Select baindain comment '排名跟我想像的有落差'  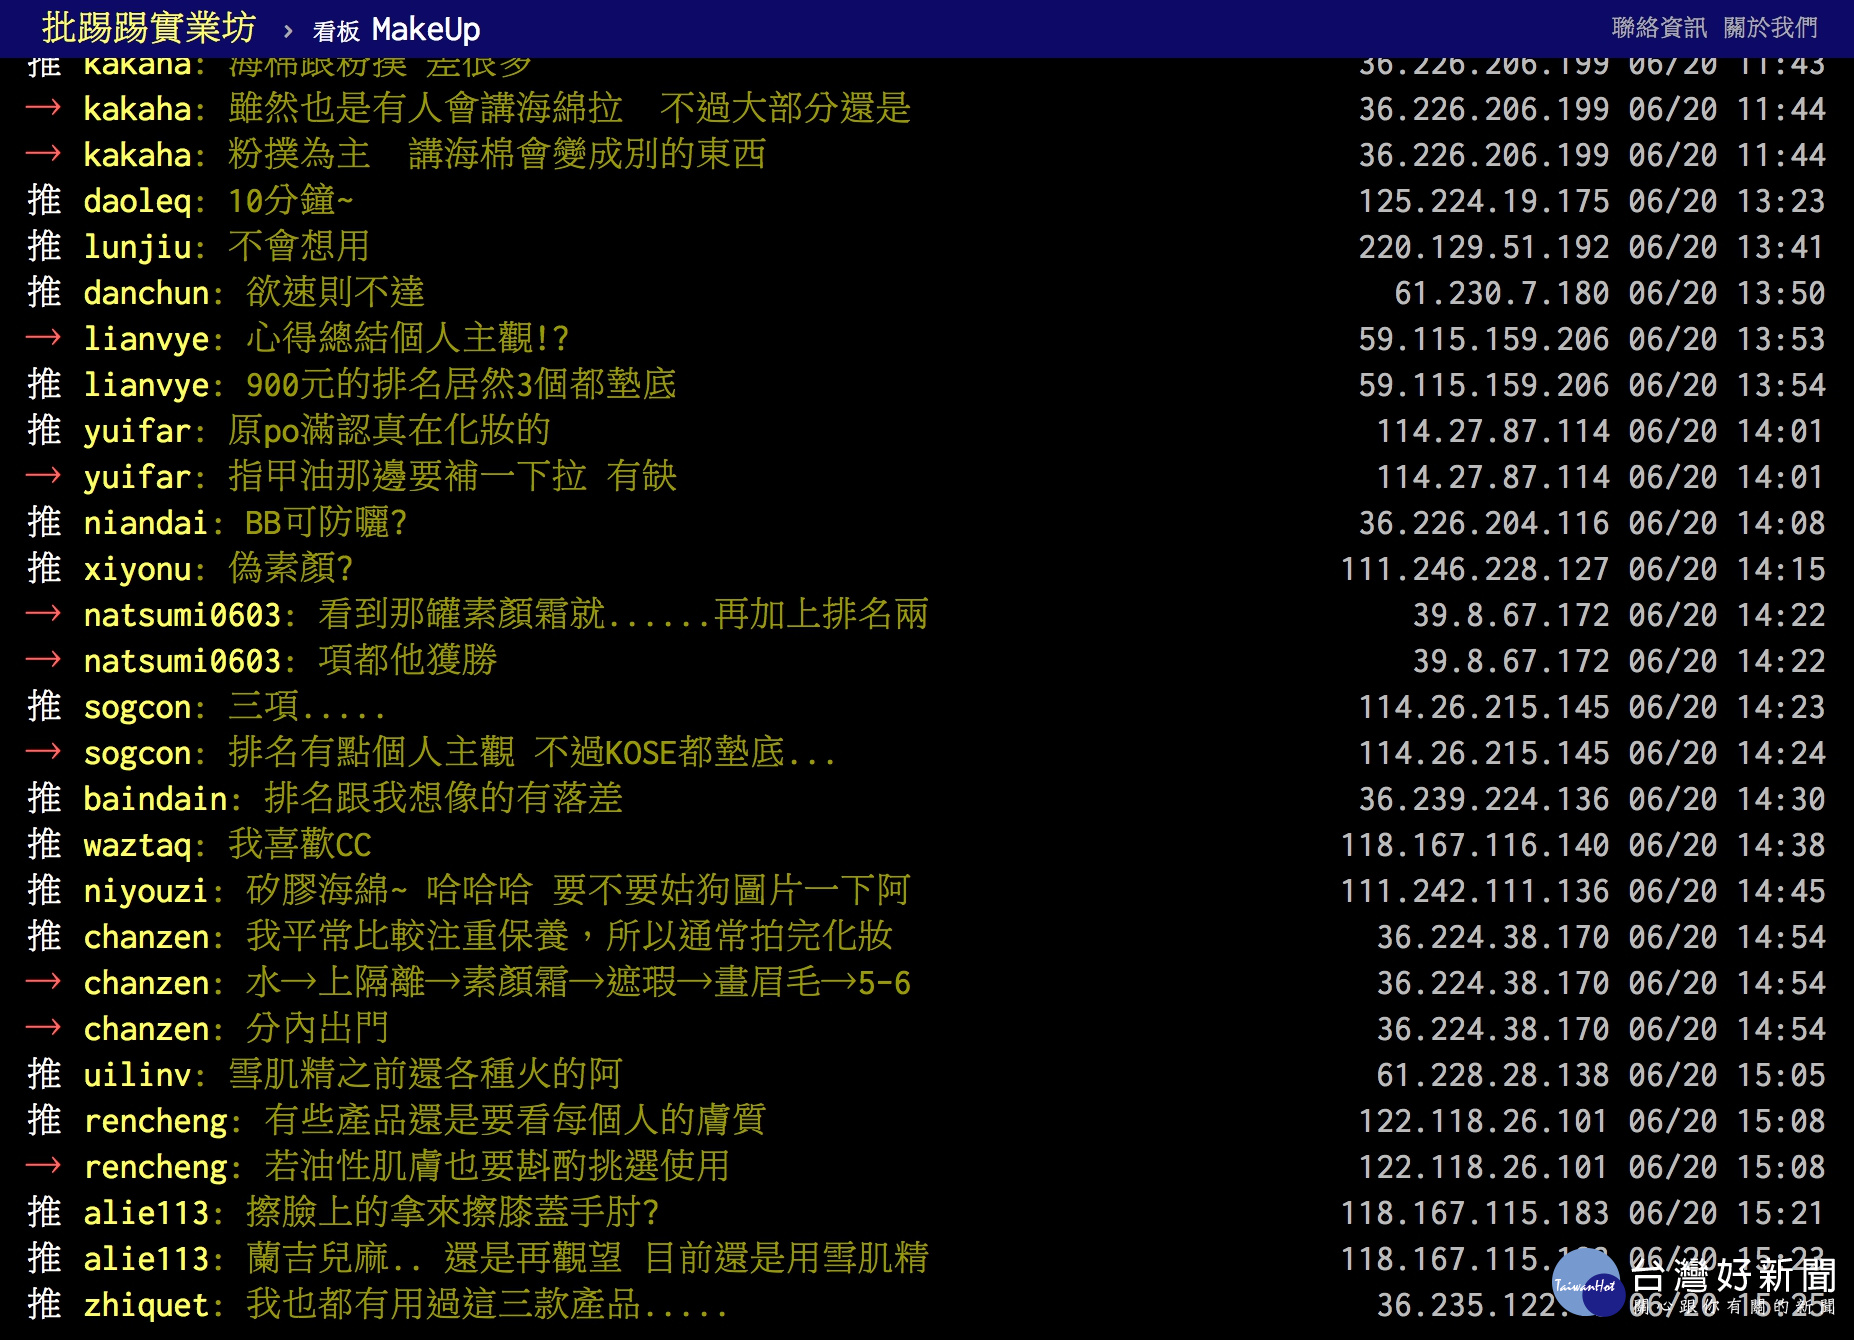(443, 799)
